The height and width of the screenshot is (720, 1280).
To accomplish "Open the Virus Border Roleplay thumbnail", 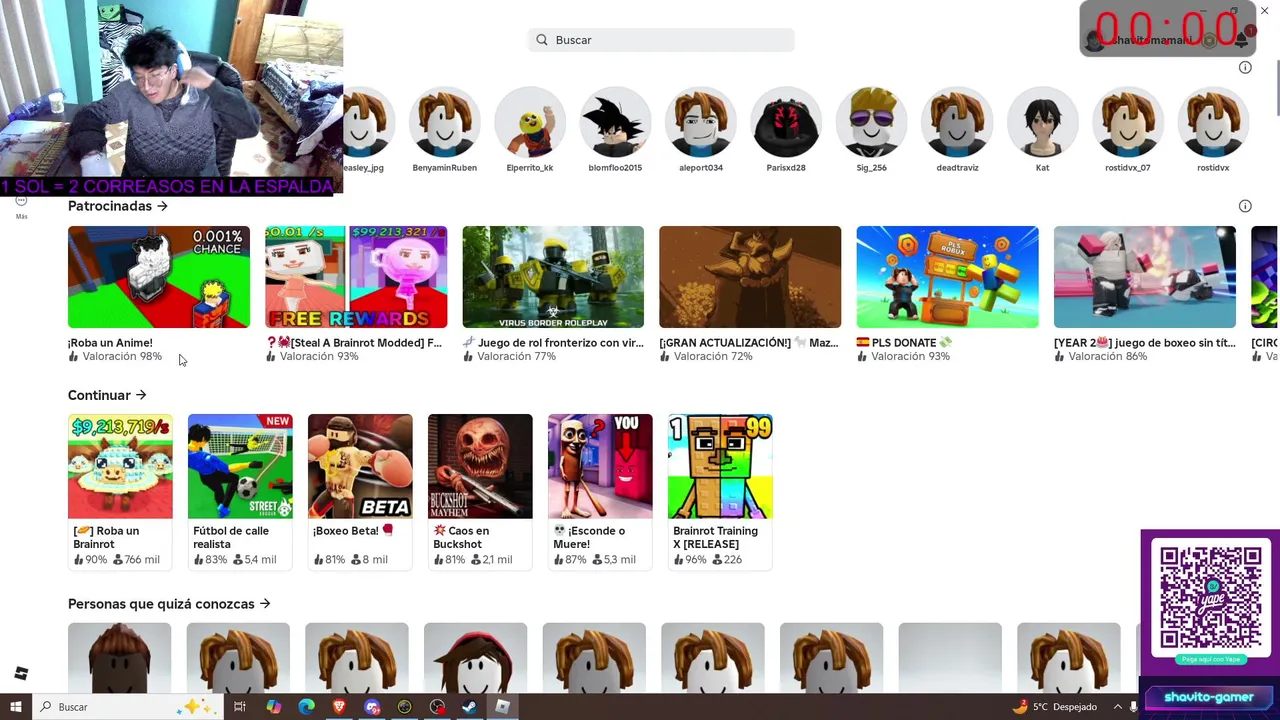I will click(x=553, y=277).
